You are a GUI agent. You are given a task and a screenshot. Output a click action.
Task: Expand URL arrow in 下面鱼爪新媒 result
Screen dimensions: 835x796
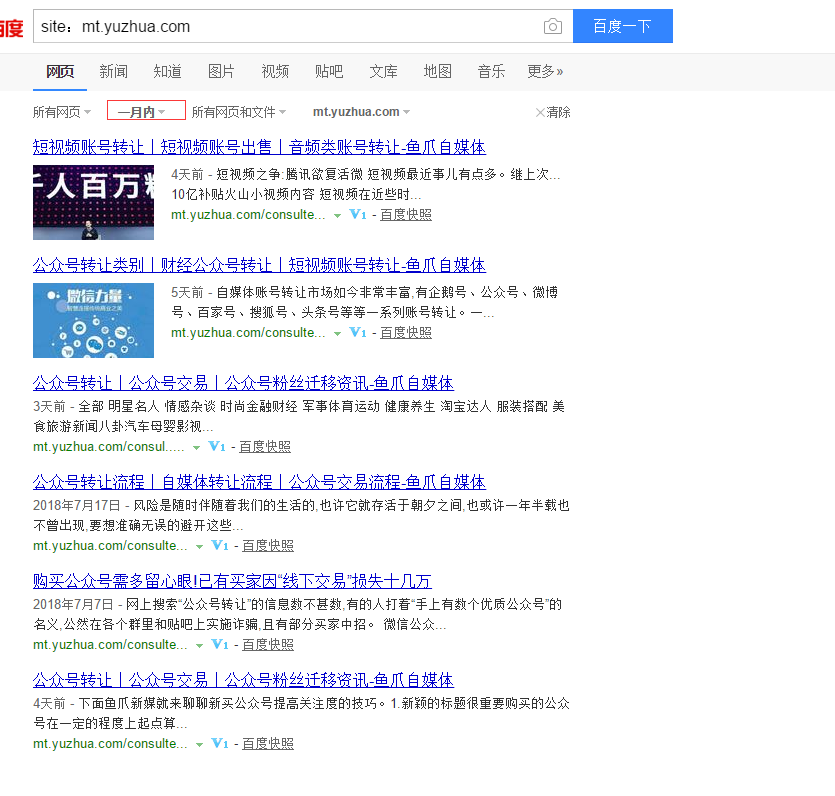tap(199, 744)
